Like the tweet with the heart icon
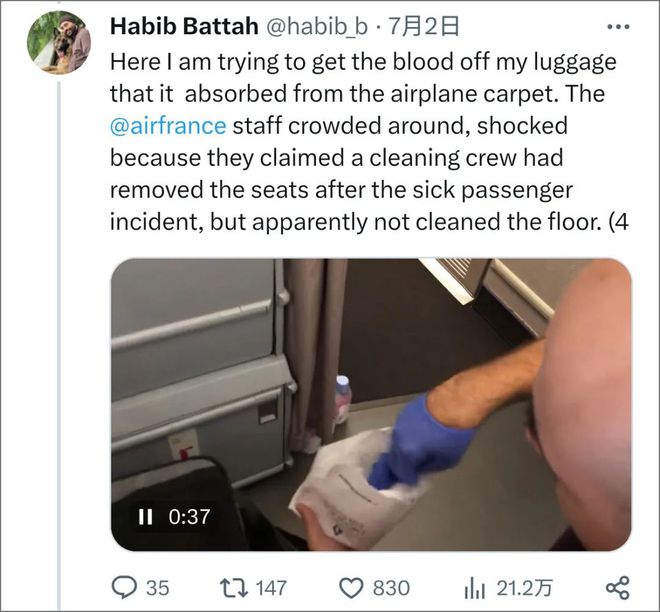This screenshot has height=612, width=660. coord(351,588)
